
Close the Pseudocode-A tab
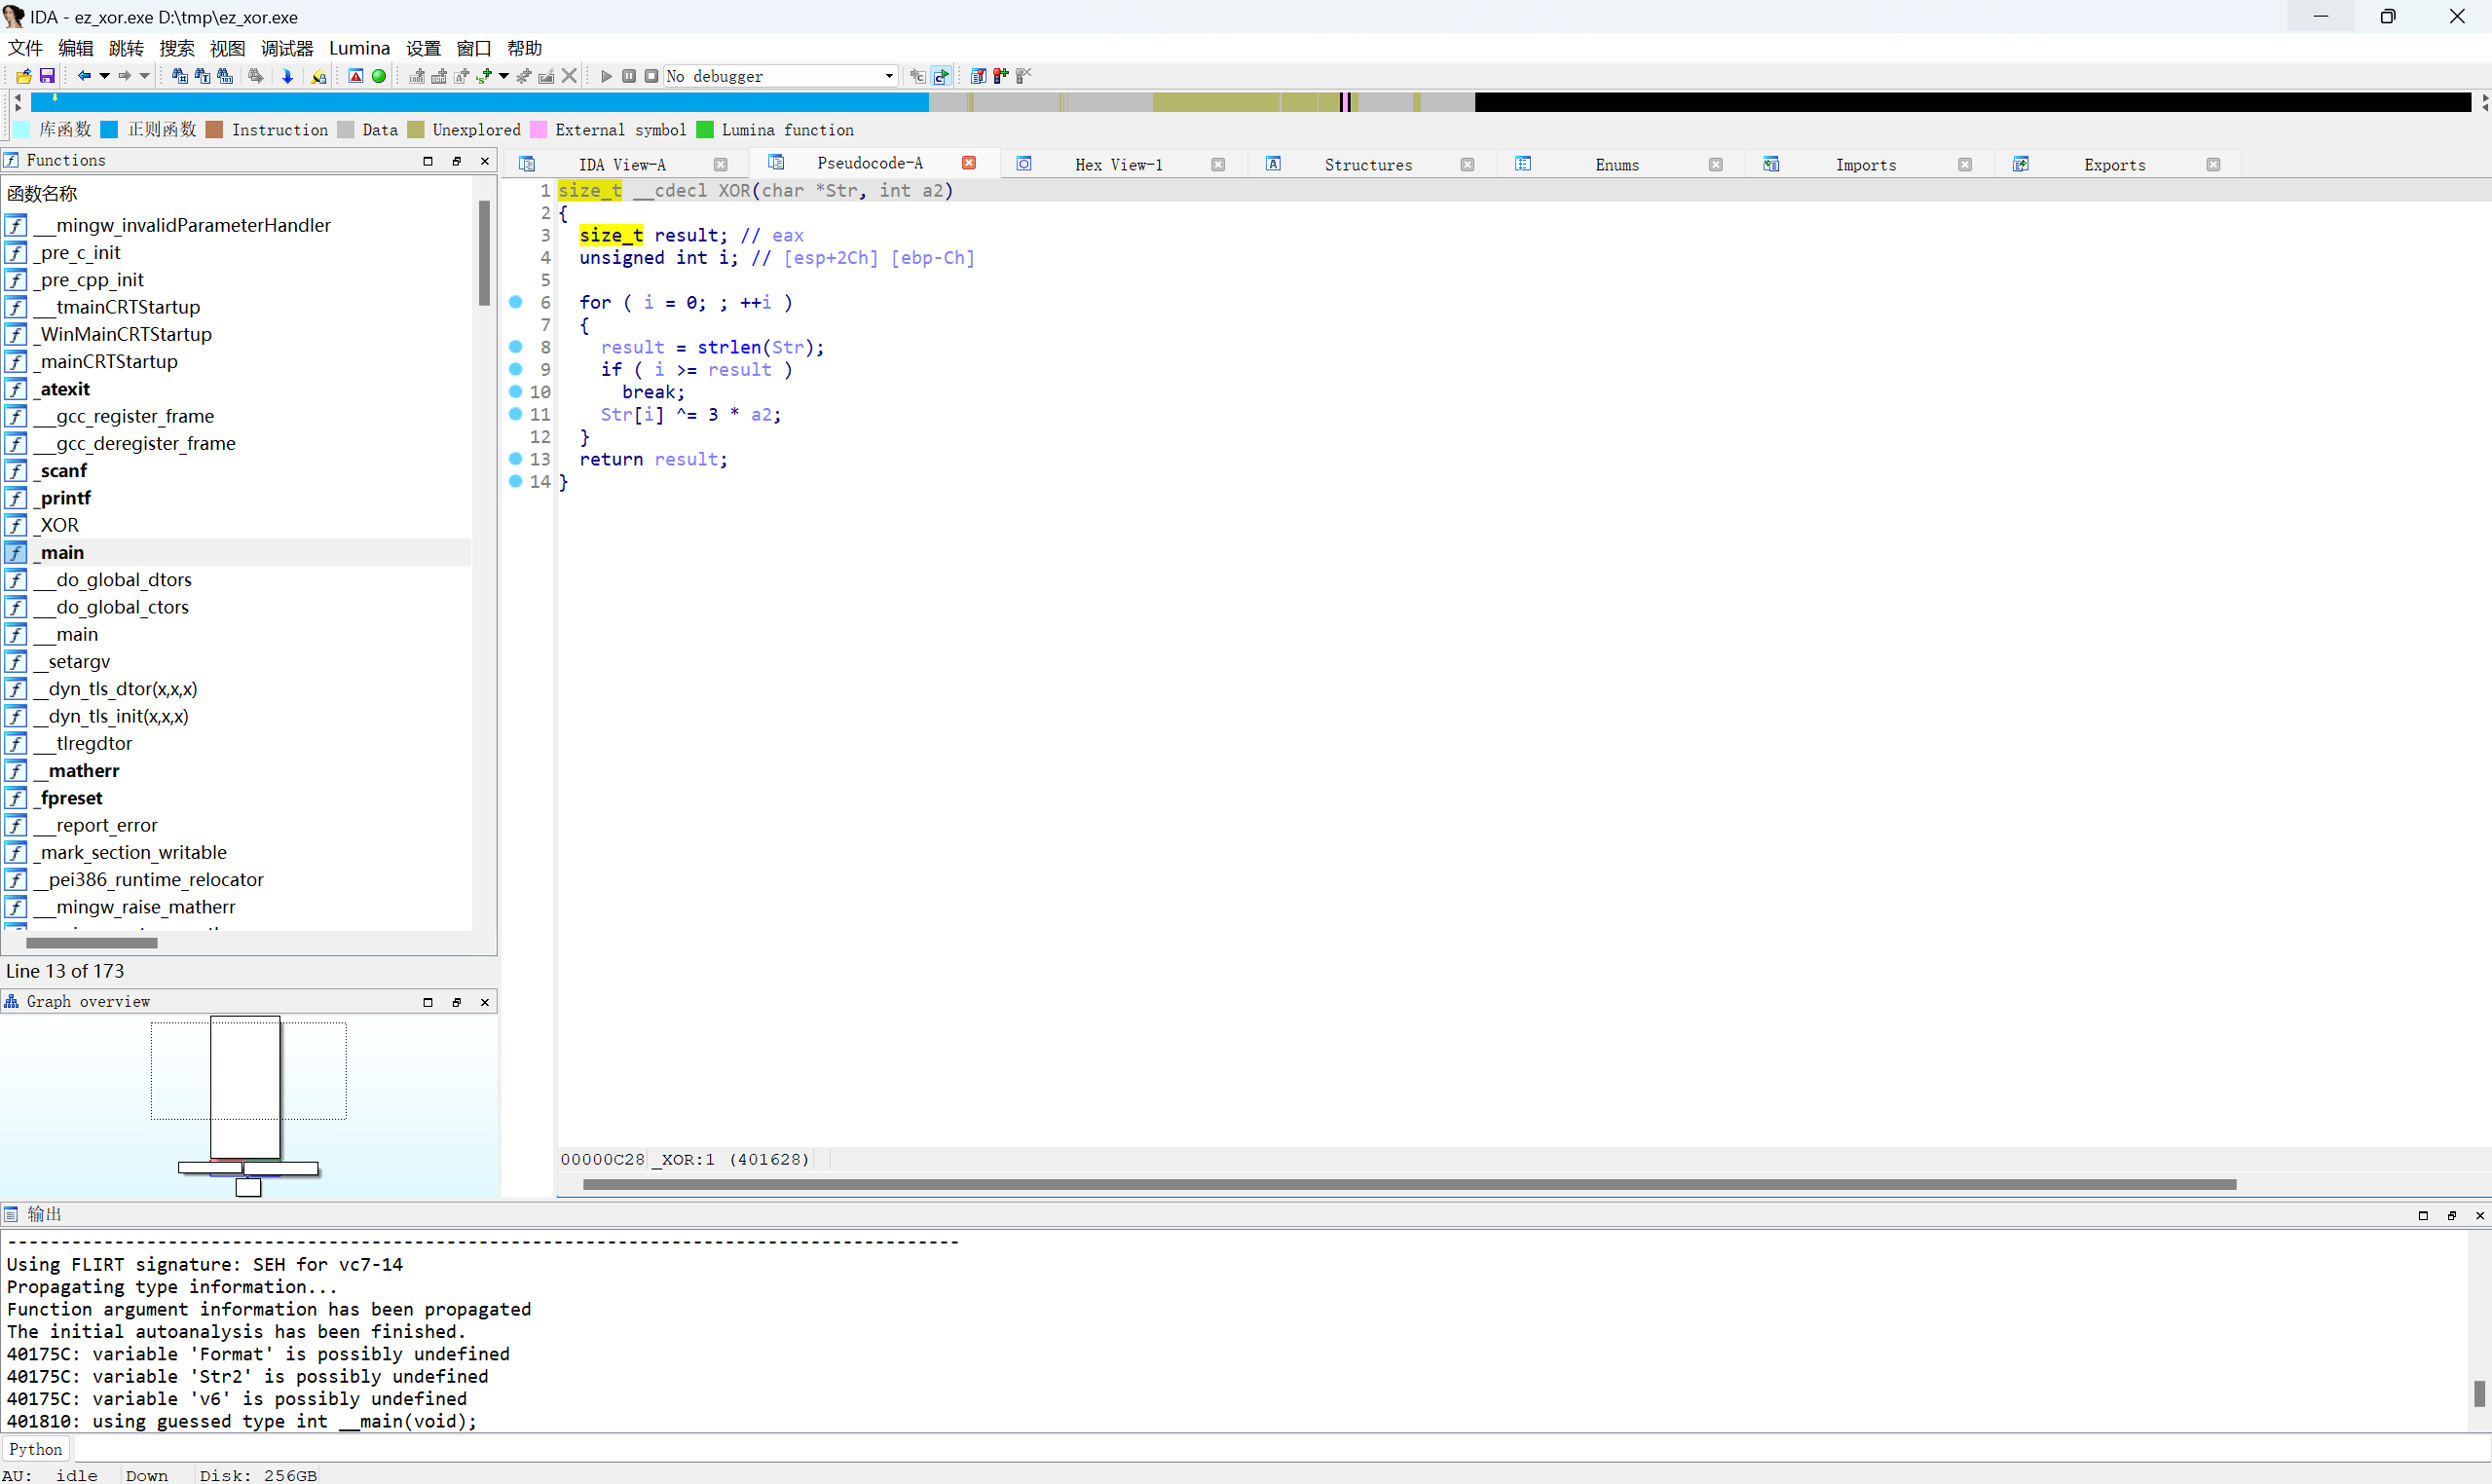969,163
